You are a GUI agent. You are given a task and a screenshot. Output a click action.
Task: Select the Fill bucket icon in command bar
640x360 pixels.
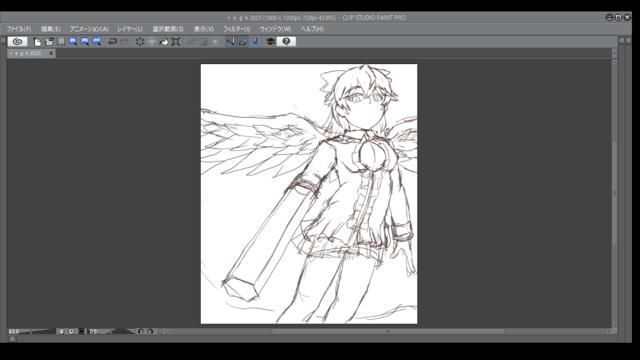click(x=164, y=42)
